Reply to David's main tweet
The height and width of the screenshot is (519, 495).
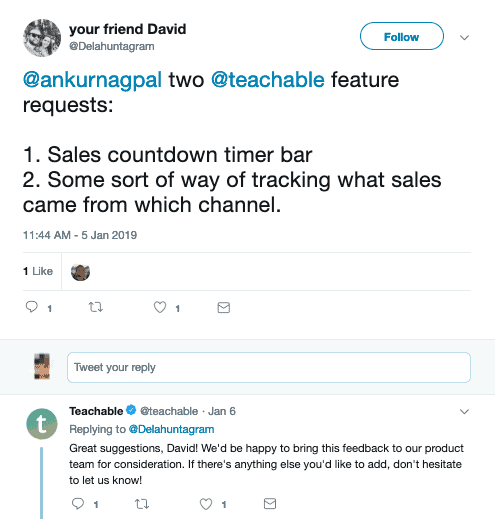32,306
